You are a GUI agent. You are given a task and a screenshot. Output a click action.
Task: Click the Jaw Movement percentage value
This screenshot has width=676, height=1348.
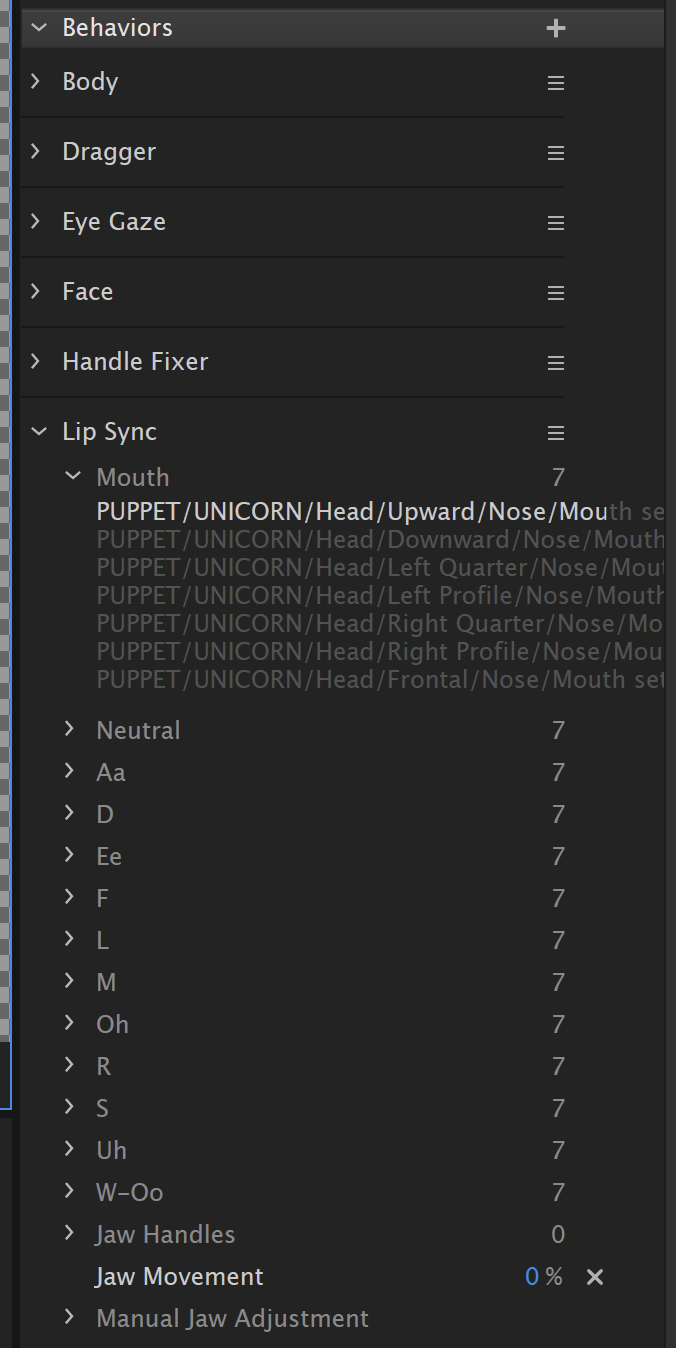click(x=532, y=1277)
